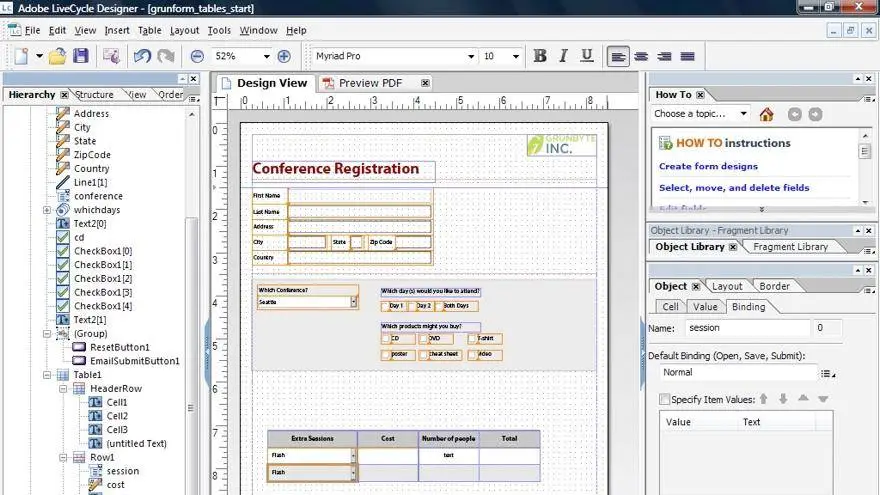The image size is (880, 495).
Task: Open the font size dropdown
Action: pyautogui.click(x=515, y=56)
